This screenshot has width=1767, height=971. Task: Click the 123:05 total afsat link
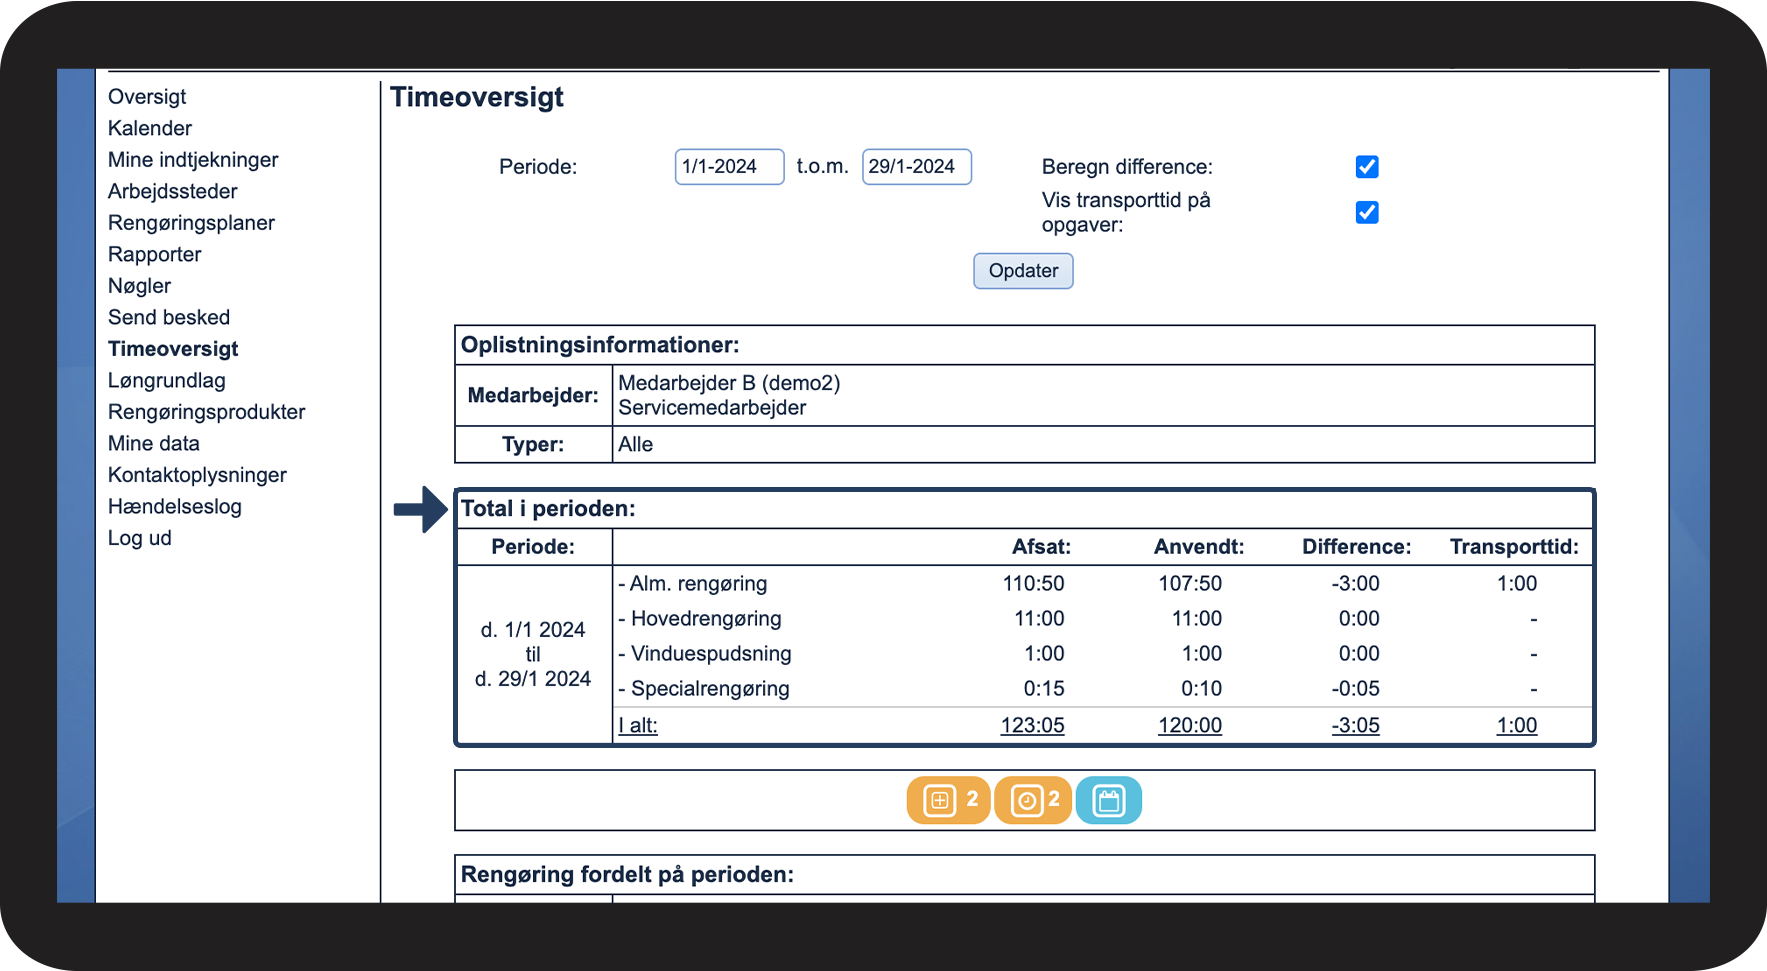(1033, 725)
